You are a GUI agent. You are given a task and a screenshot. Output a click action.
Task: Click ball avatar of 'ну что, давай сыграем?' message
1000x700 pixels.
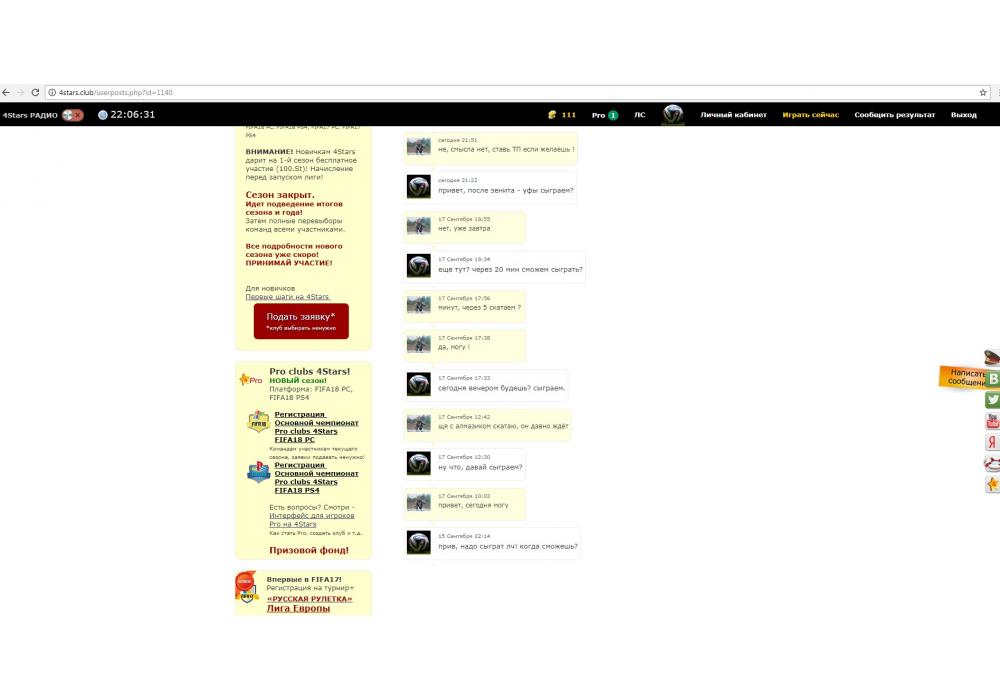tap(418, 463)
